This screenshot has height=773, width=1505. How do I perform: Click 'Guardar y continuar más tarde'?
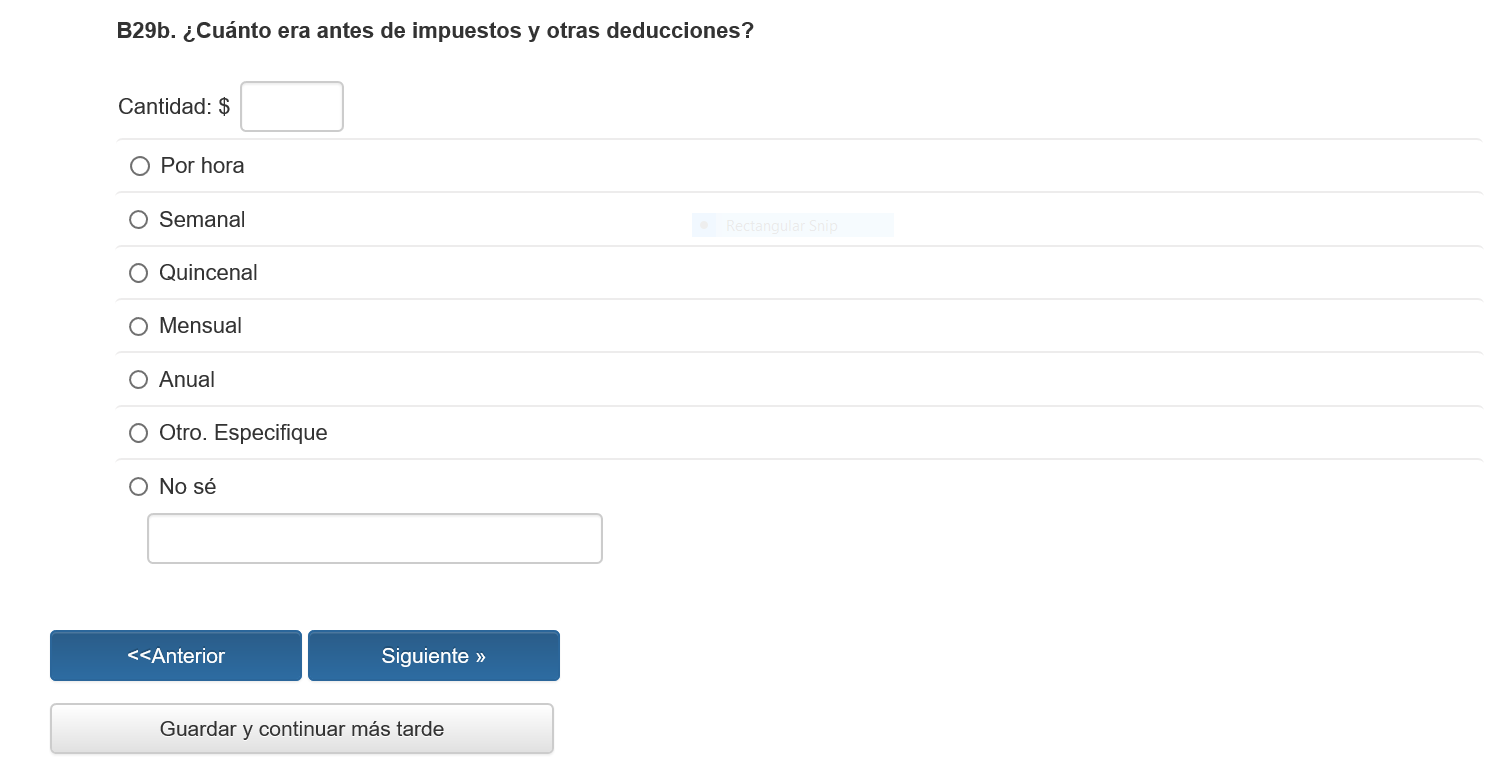(302, 729)
